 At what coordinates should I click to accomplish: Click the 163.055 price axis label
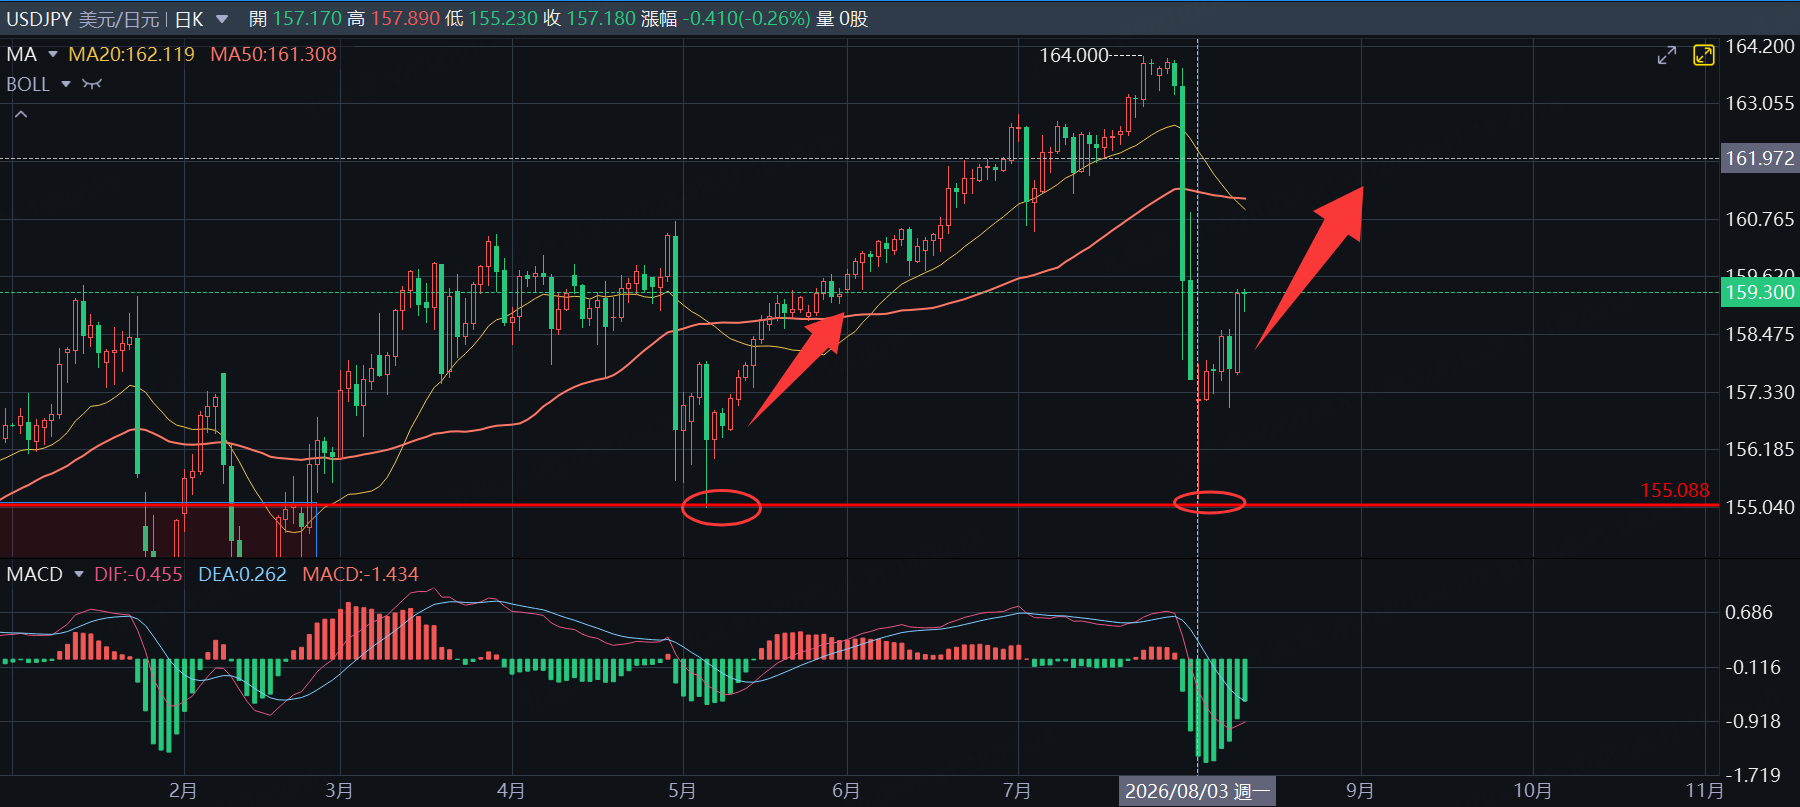coord(1760,103)
